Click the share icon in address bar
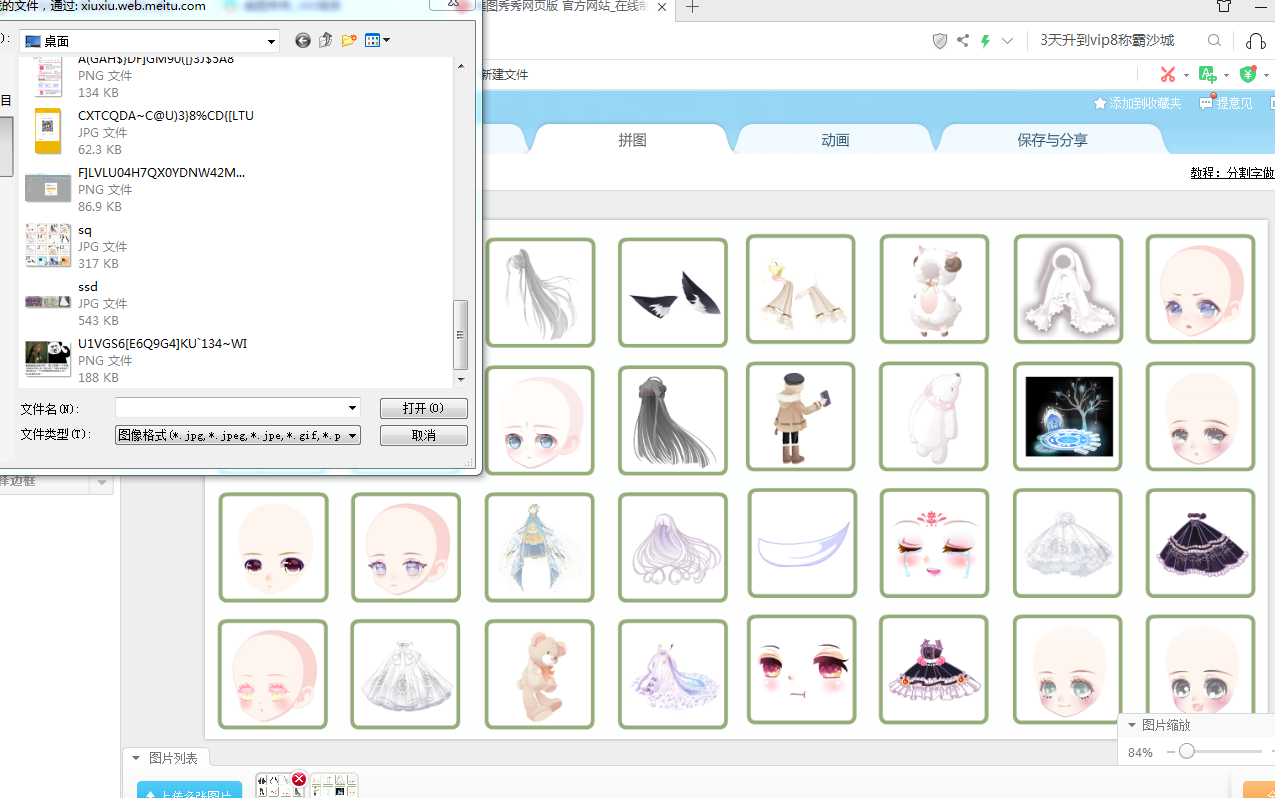The image size is (1275, 798). 962,41
